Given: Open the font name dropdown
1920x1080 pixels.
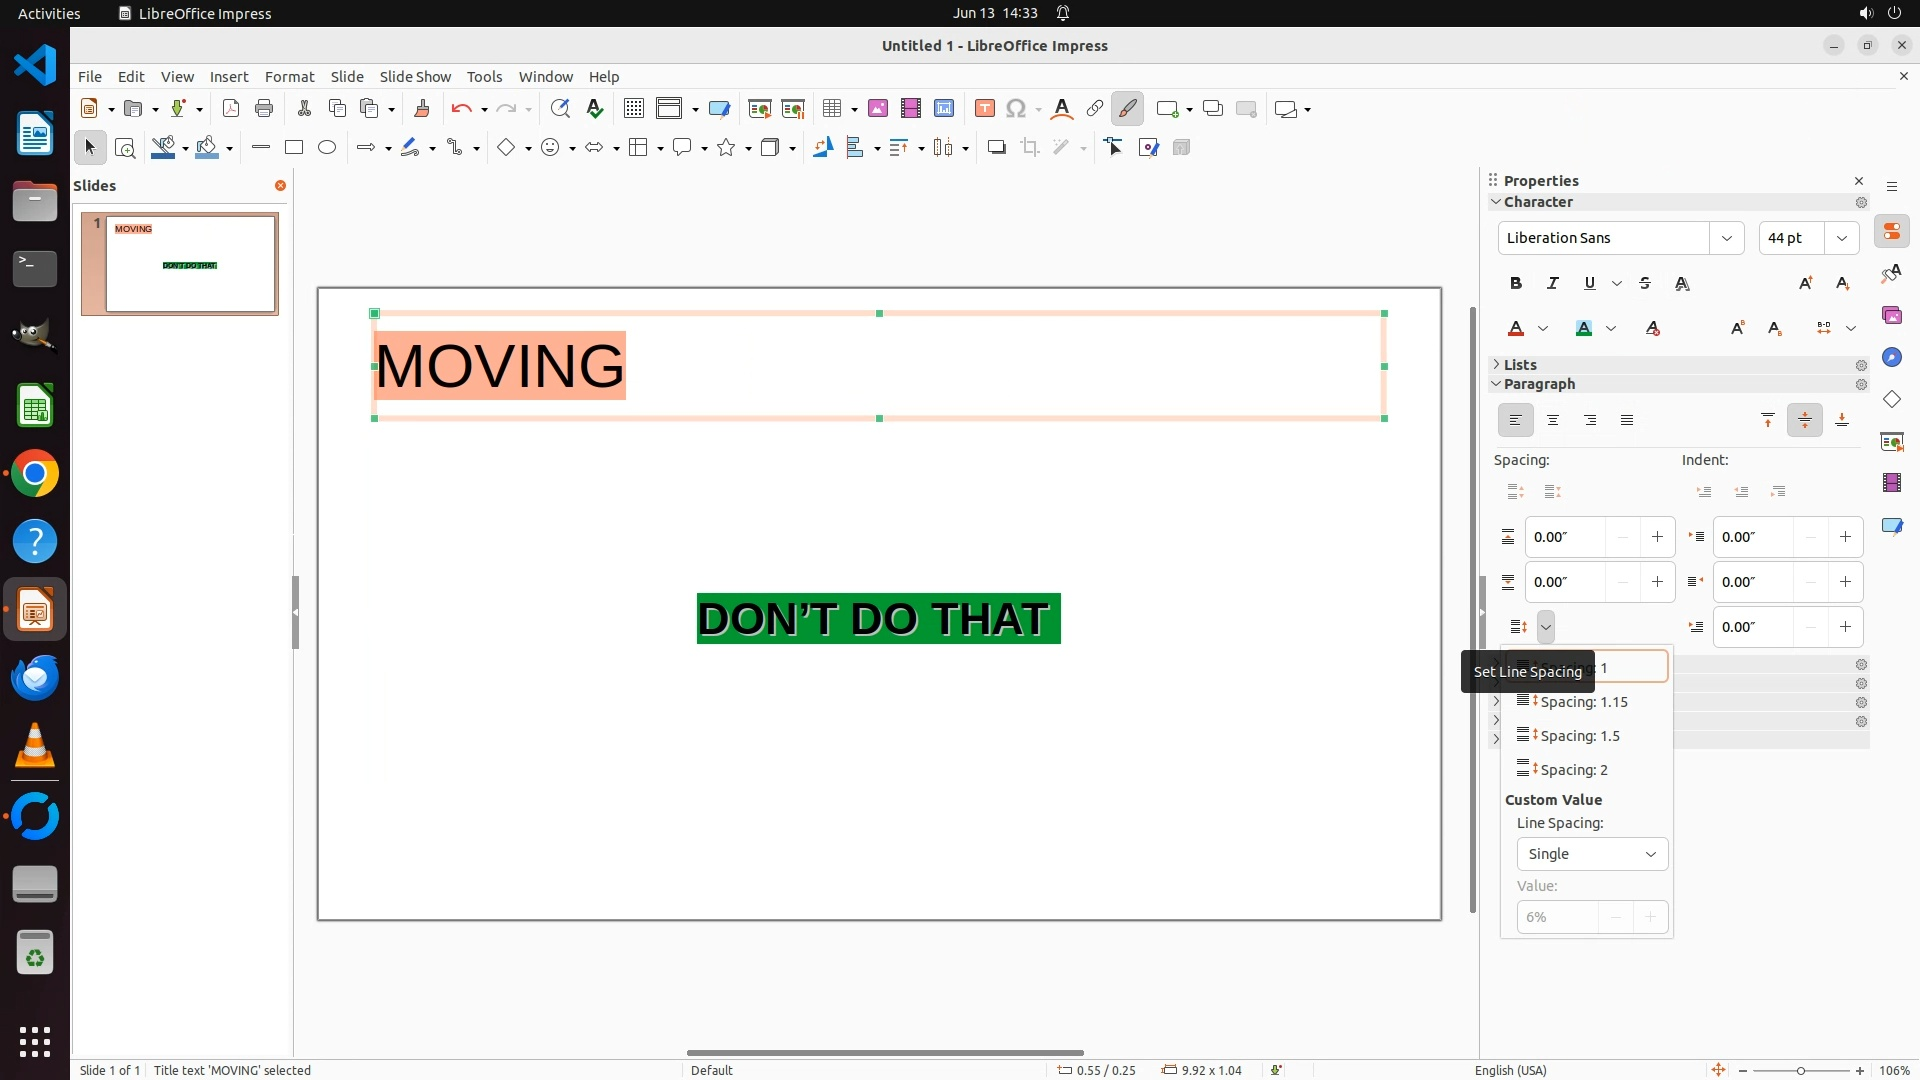Looking at the screenshot, I should pyautogui.click(x=1726, y=238).
